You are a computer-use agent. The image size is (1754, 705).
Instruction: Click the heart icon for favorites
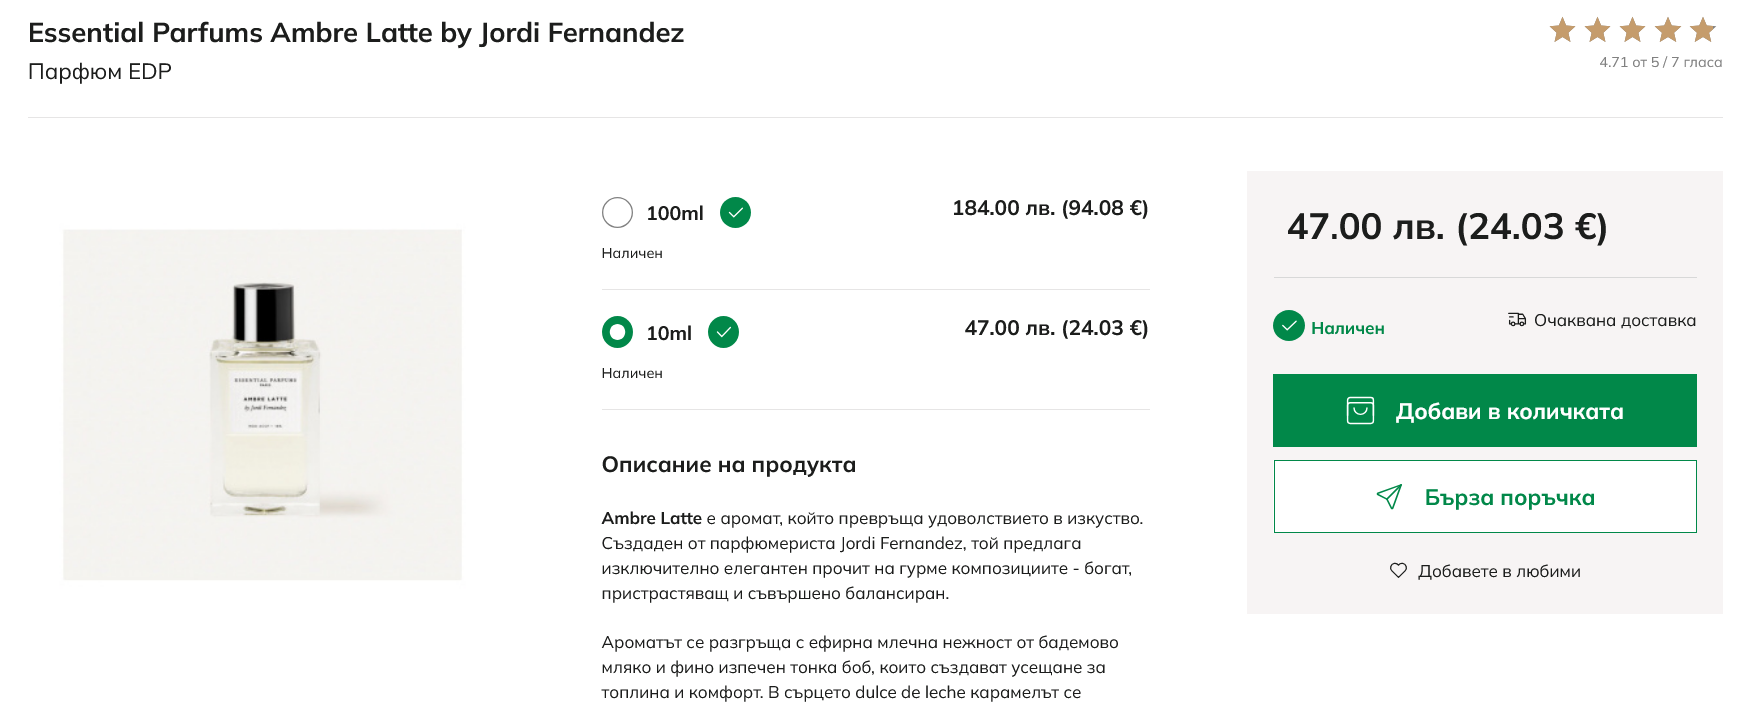[x=1398, y=570]
